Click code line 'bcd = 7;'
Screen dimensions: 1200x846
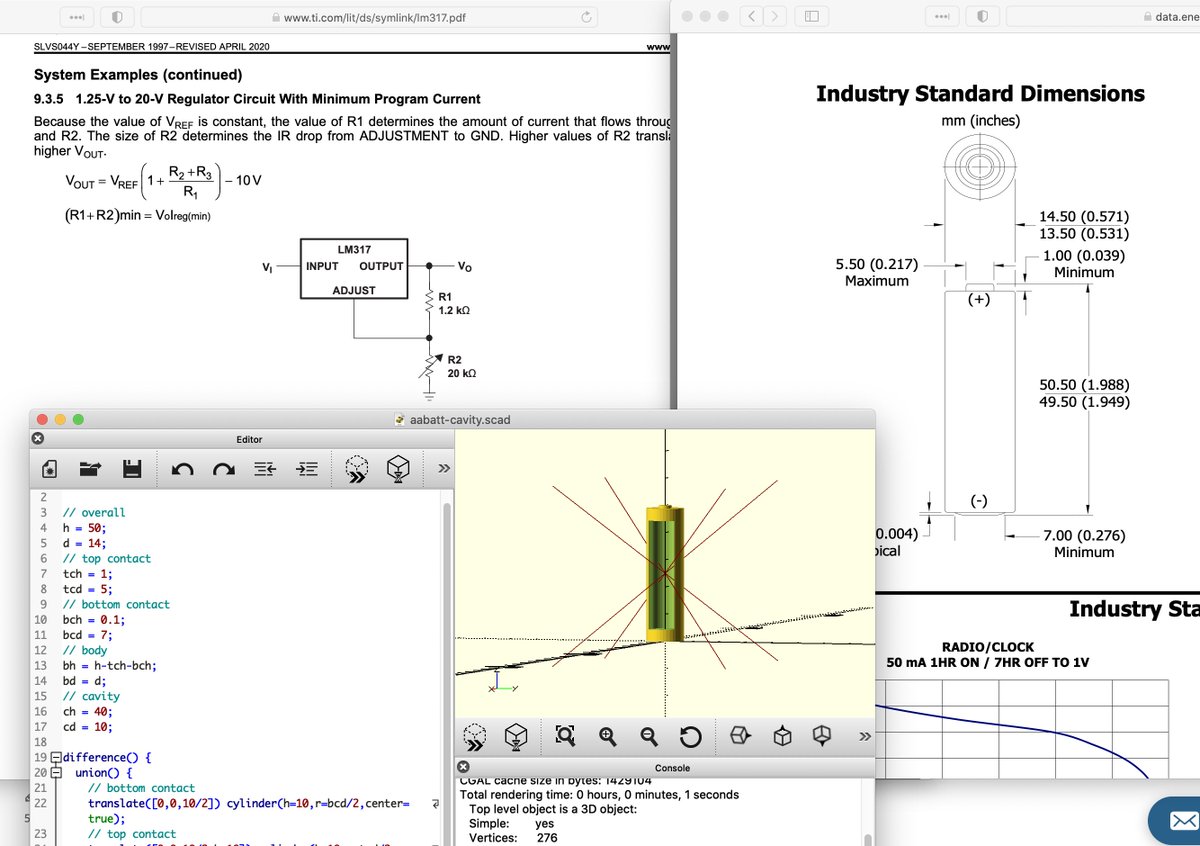coord(88,634)
